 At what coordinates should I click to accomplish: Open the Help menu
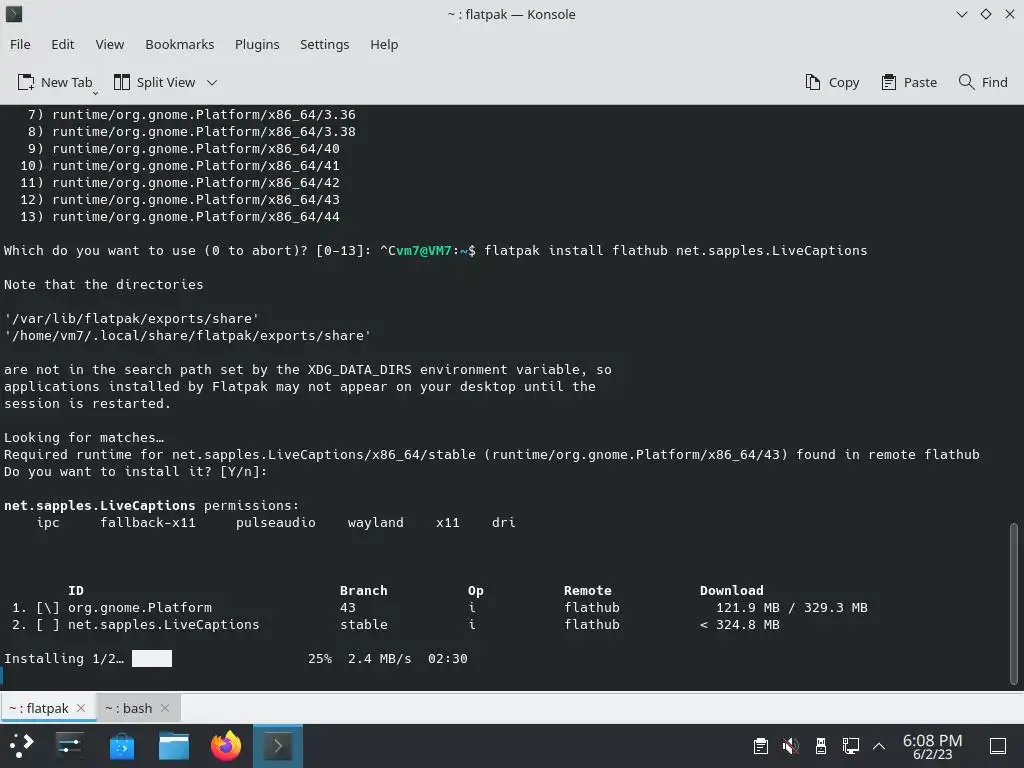(x=384, y=44)
